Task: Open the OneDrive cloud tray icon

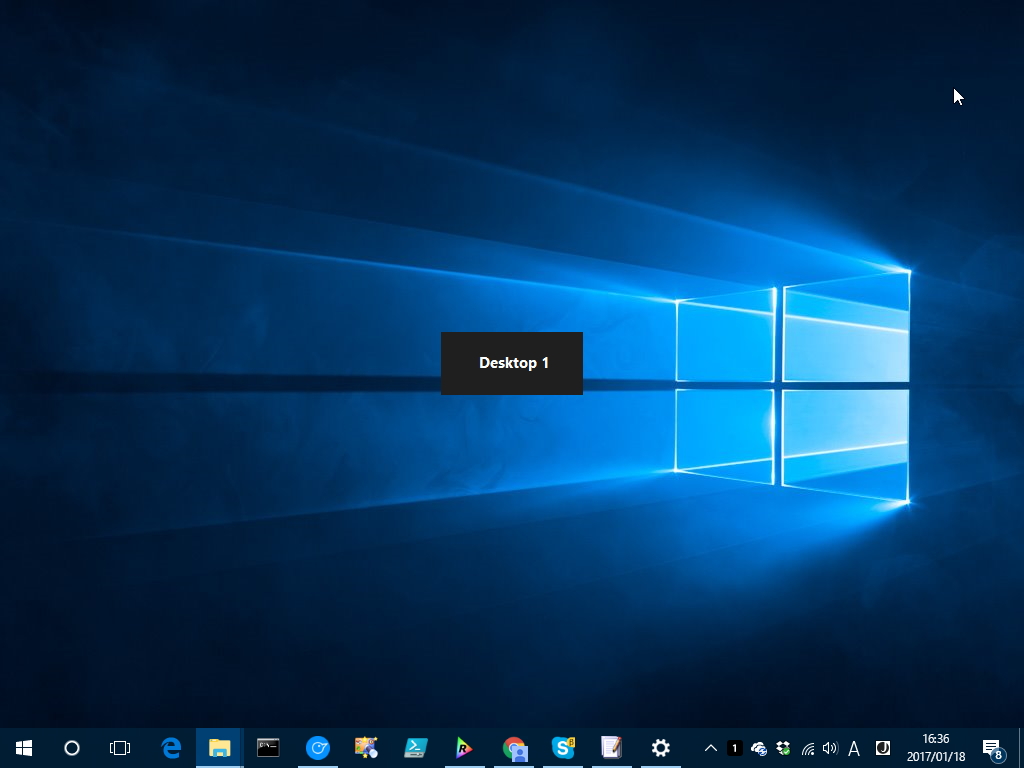Action: coord(759,748)
